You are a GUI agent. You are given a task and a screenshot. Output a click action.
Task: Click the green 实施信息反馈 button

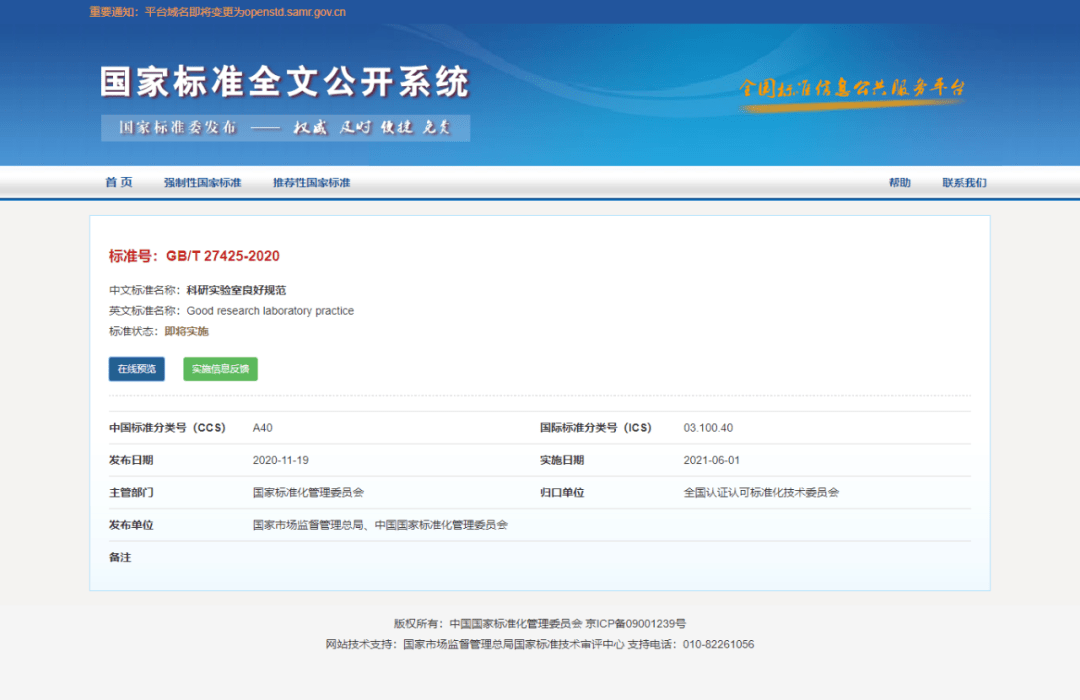pyautogui.click(x=220, y=369)
